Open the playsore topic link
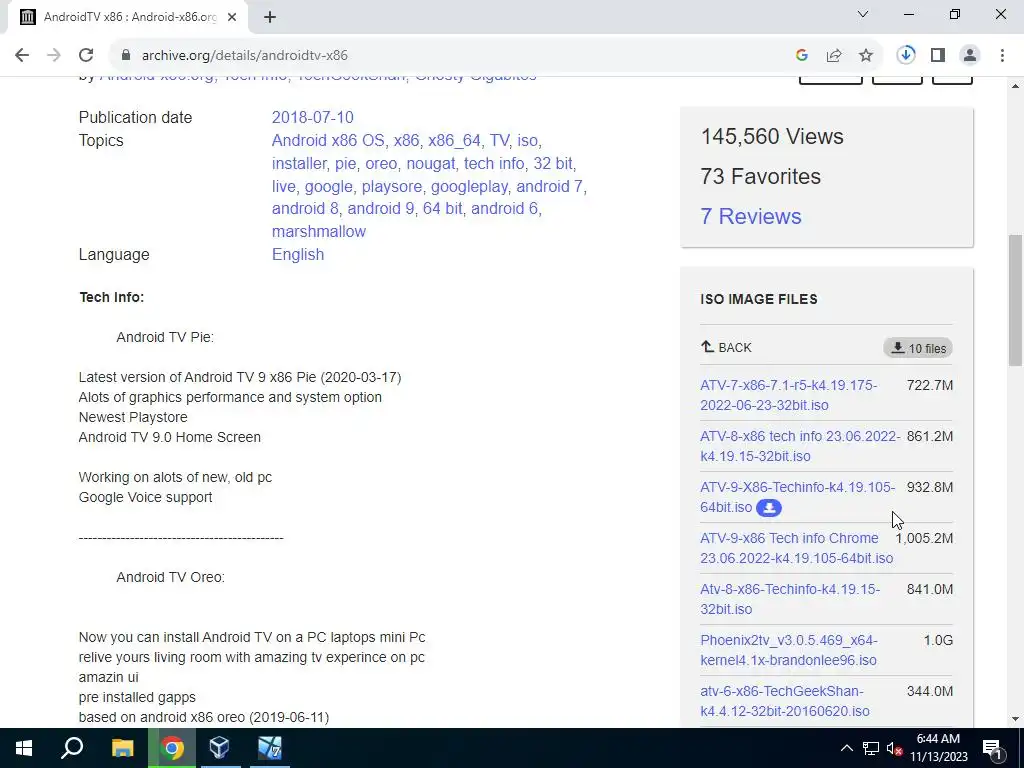The image size is (1024, 768). [391, 186]
